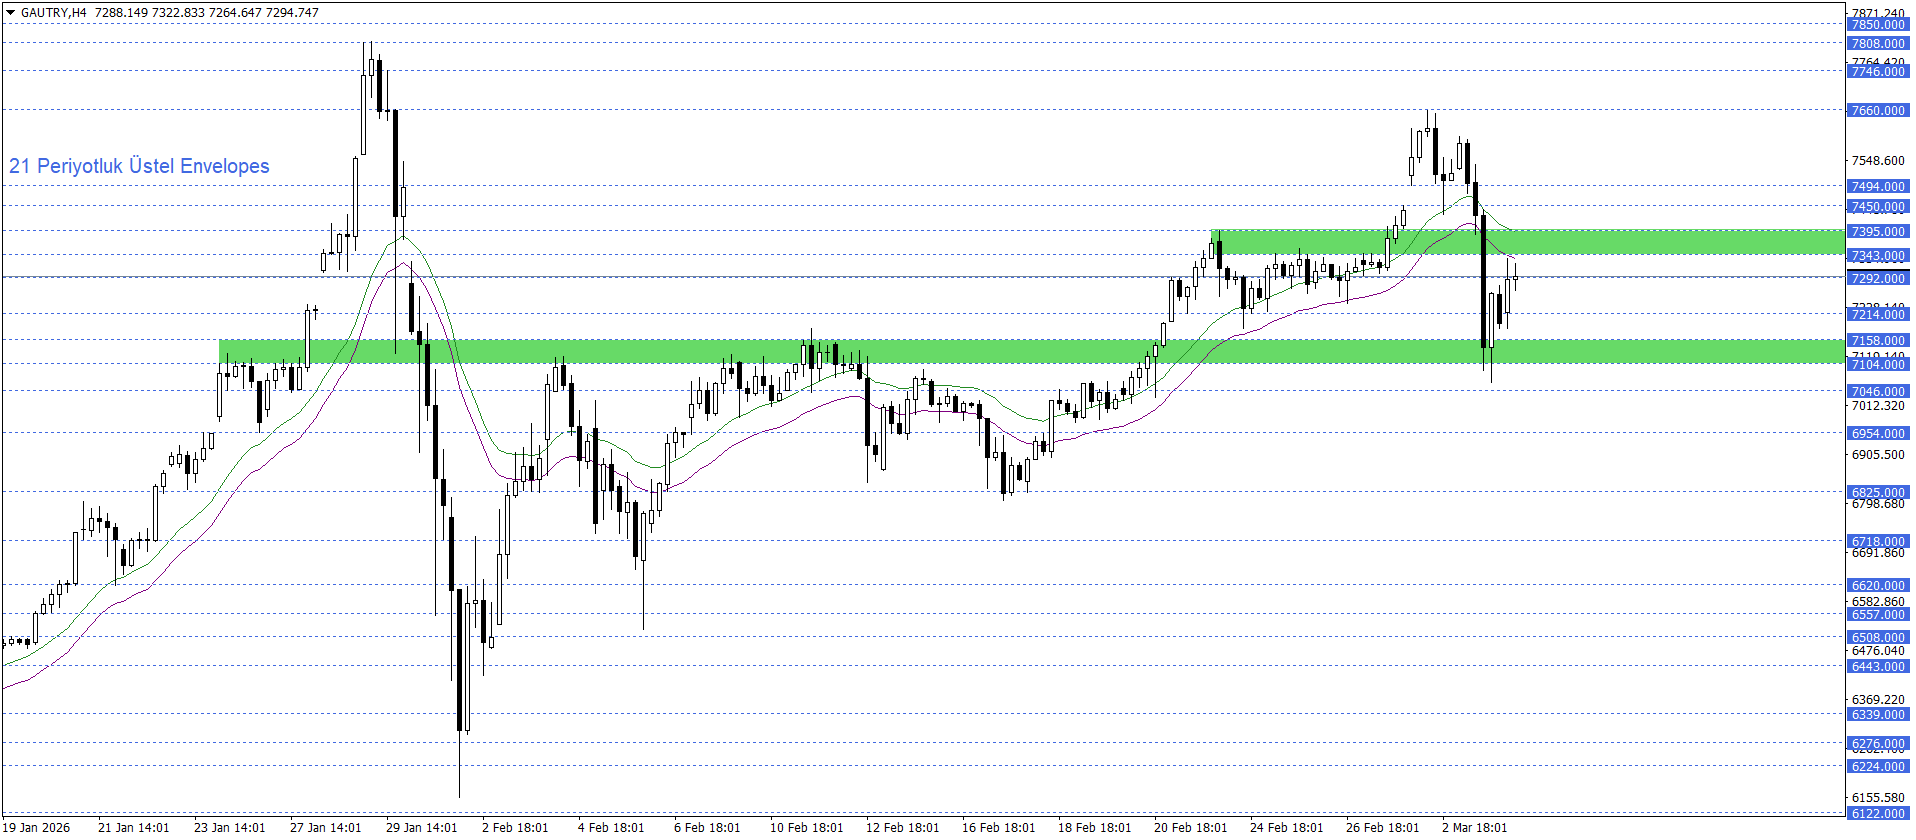Click the 6557.000 price level label

pos(1877,615)
